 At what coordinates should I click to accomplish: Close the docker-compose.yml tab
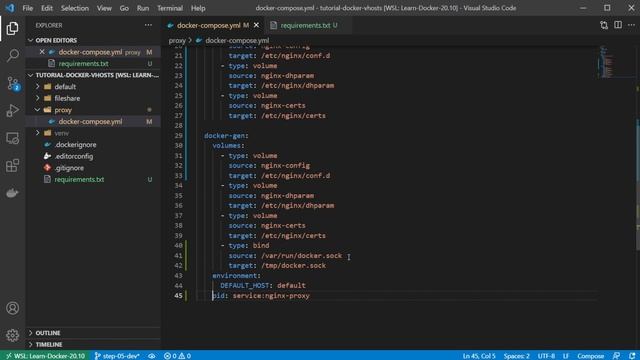pyautogui.click(x=256, y=25)
